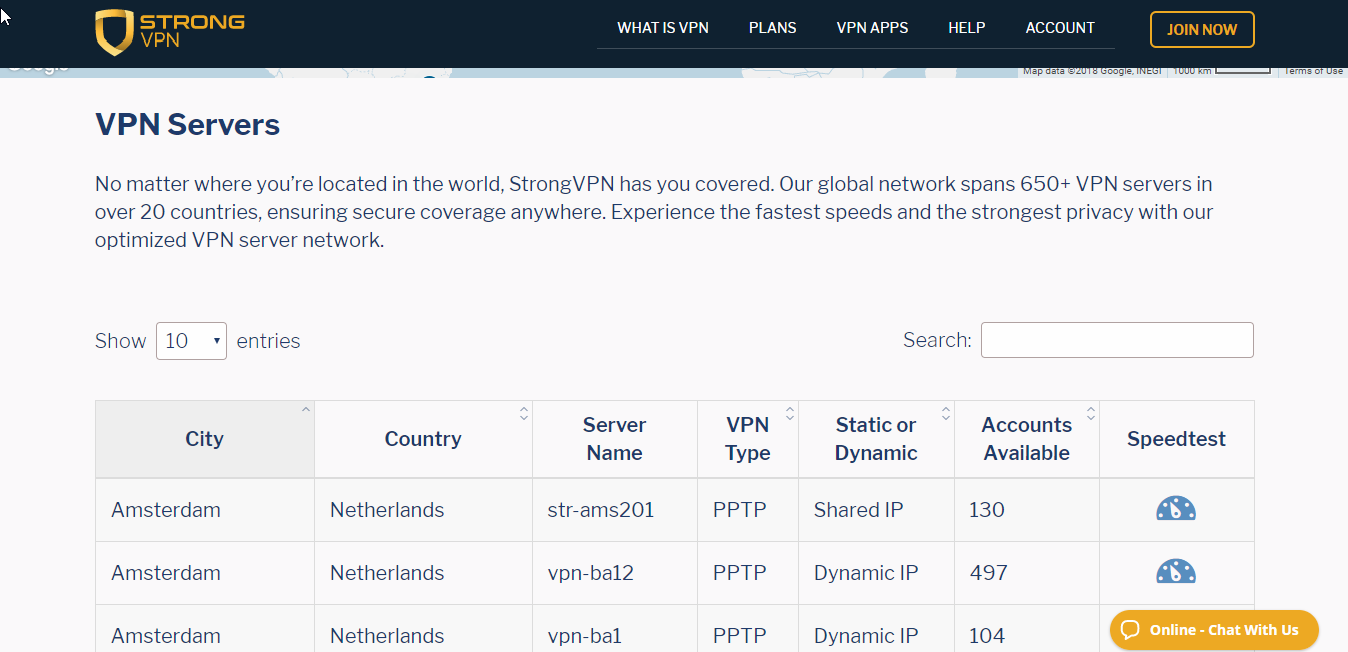
Task: Click accounts available value 497
Action: [989, 573]
